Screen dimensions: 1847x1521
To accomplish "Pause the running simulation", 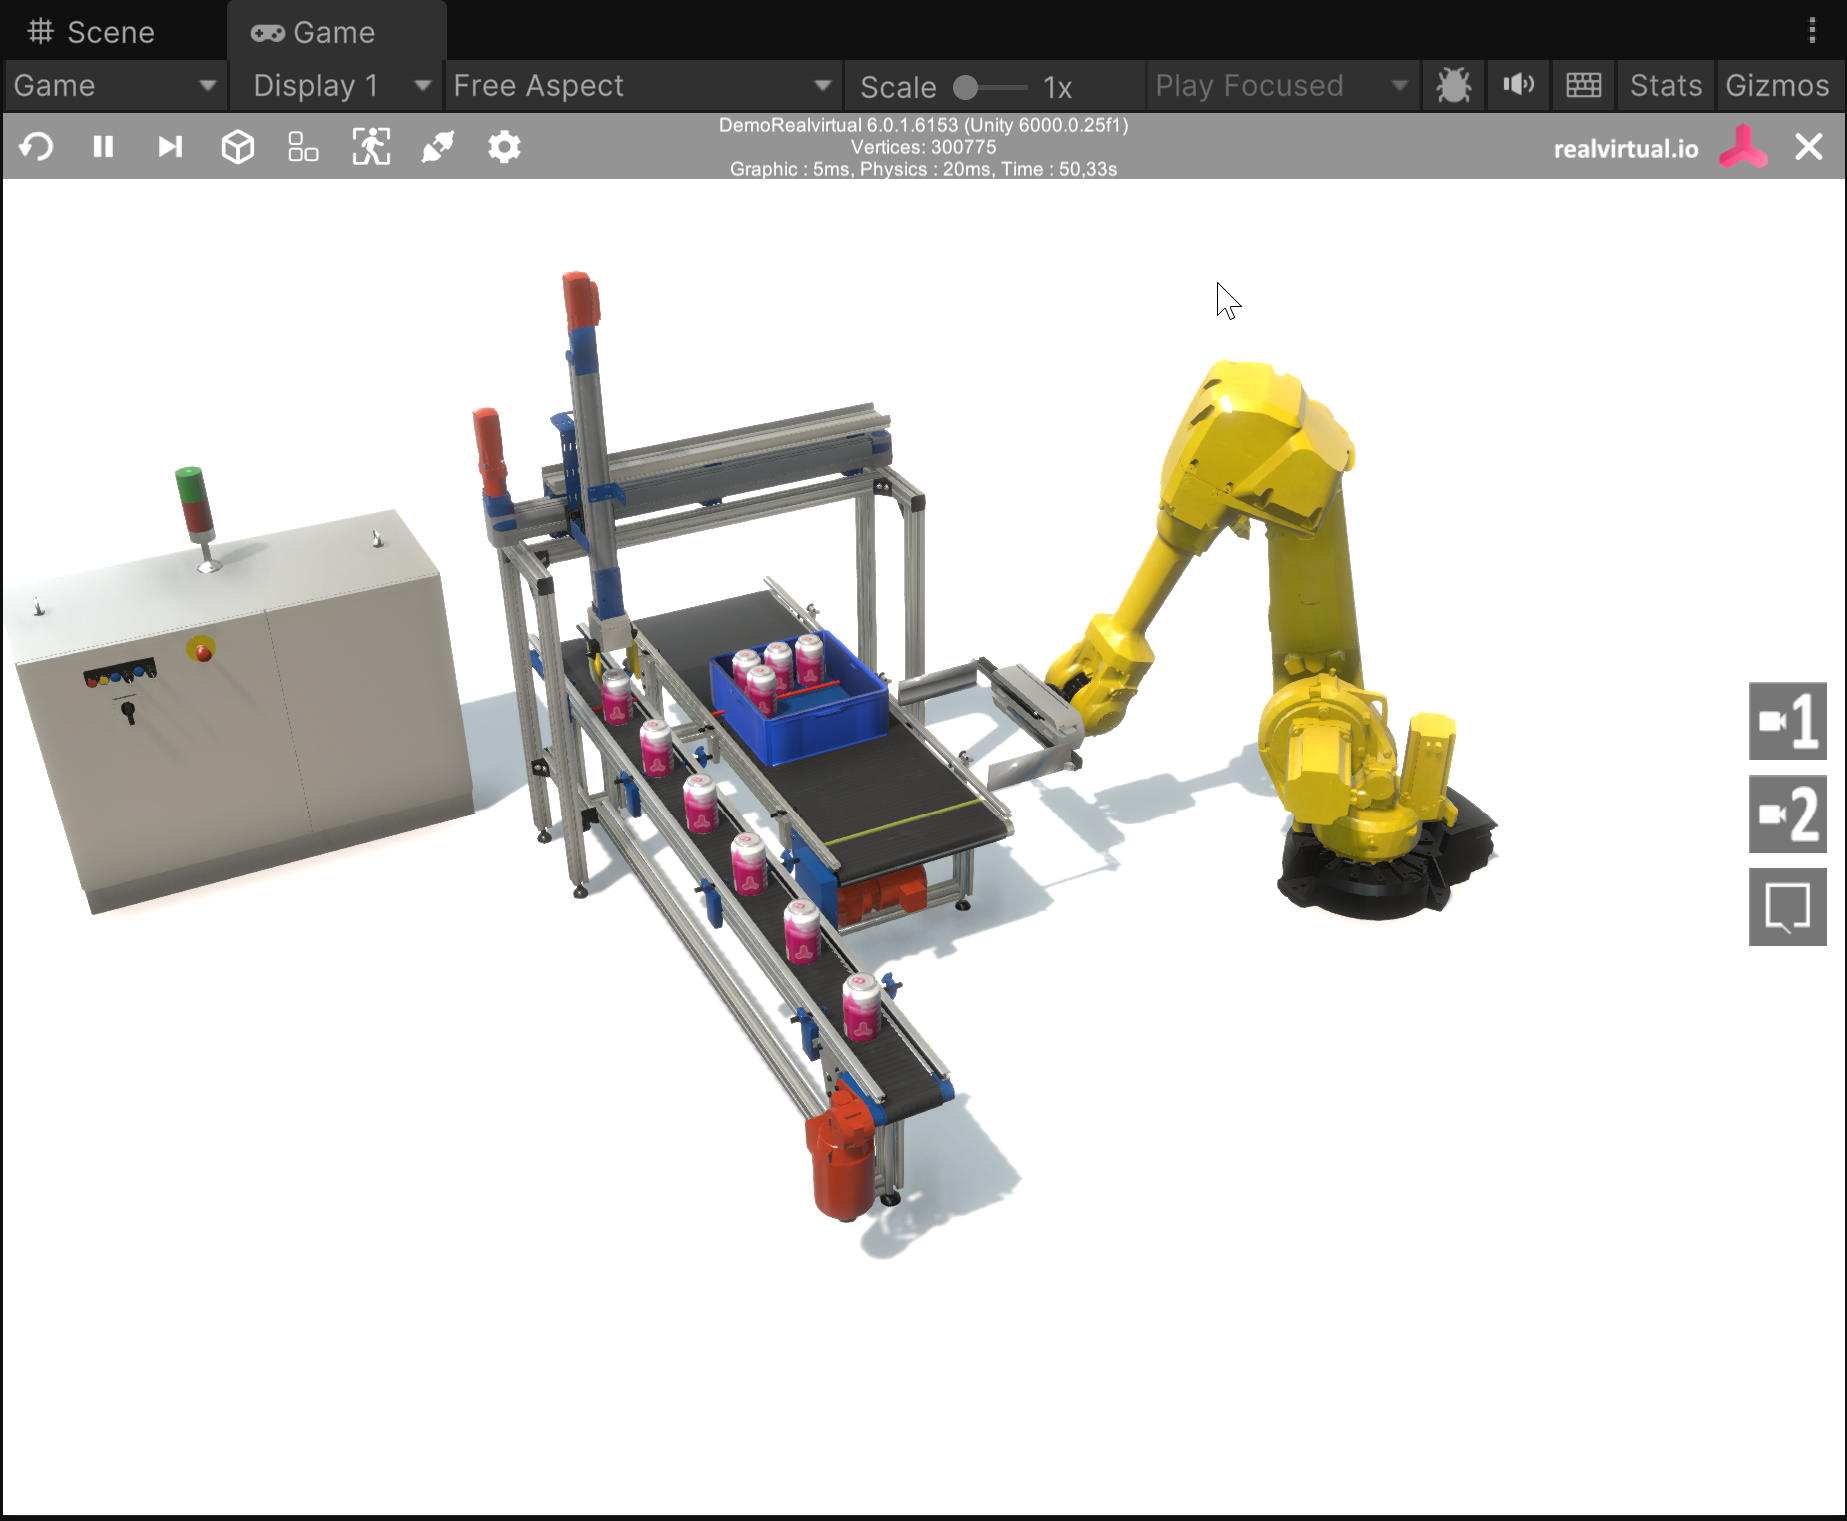I will pyautogui.click(x=103, y=147).
